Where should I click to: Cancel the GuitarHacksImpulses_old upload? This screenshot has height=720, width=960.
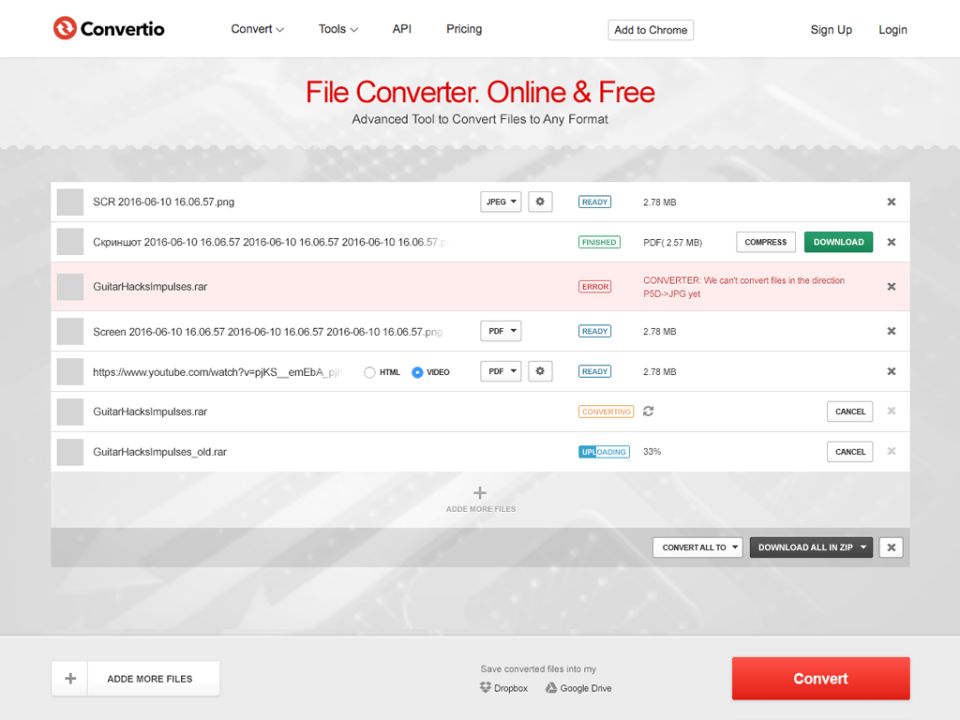pyautogui.click(x=849, y=451)
